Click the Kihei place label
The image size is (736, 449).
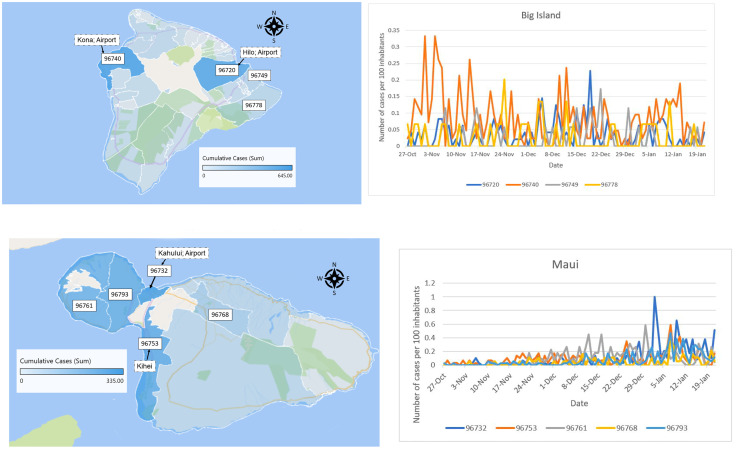point(144,366)
